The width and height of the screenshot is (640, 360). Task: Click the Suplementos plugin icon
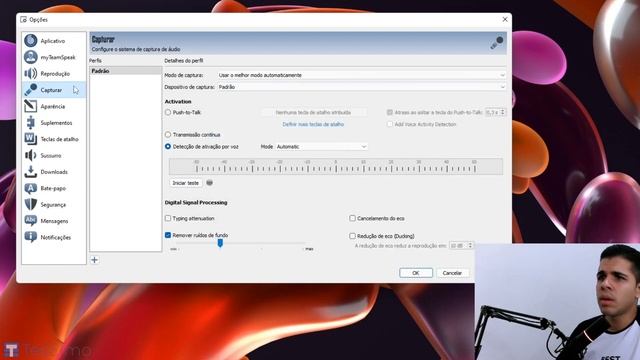[31, 122]
